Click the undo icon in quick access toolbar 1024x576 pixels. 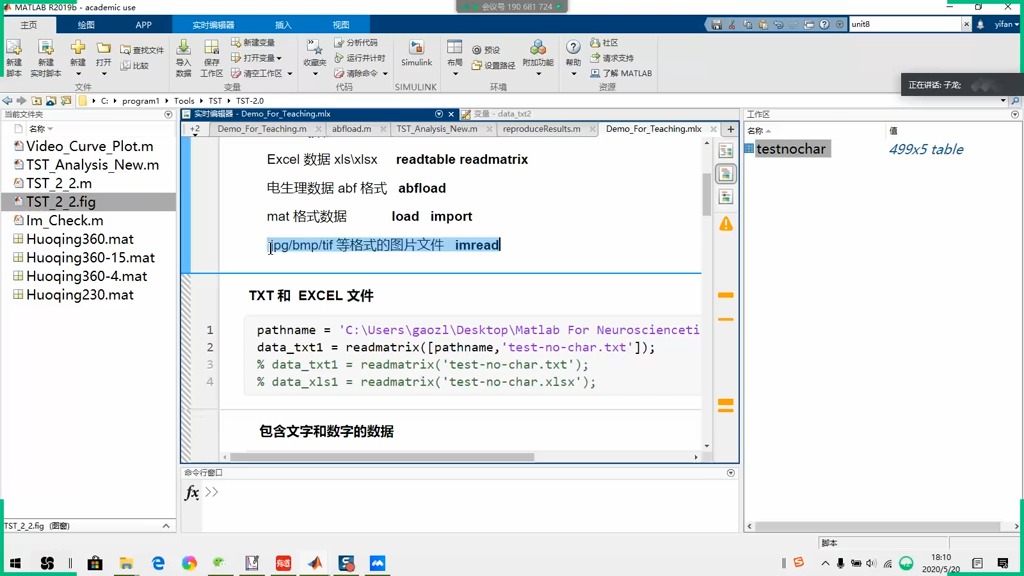tap(778, 24)
